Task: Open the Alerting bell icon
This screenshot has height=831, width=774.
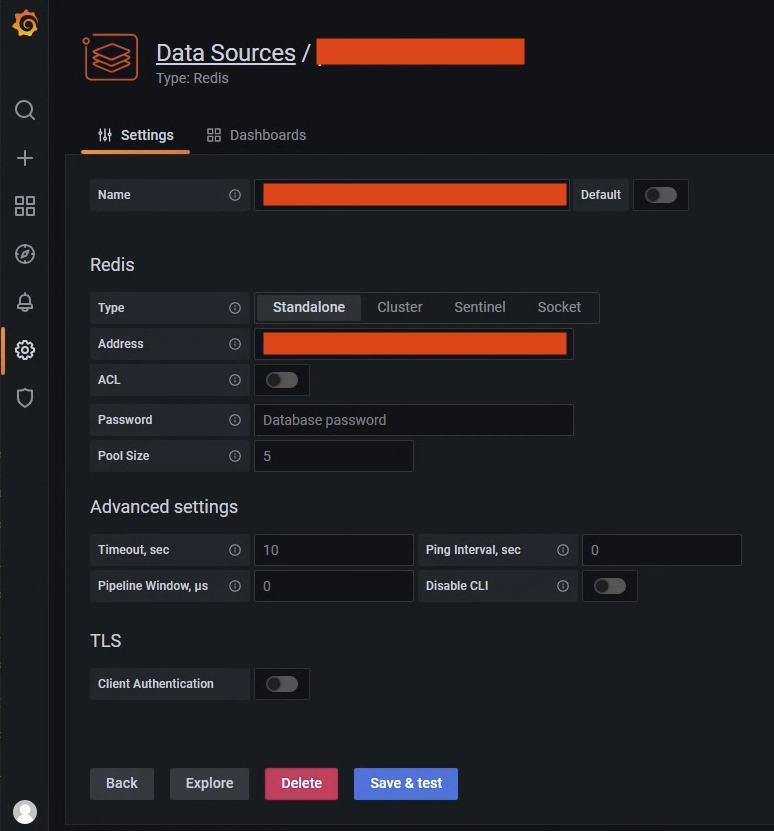Action: pos(25,302)
